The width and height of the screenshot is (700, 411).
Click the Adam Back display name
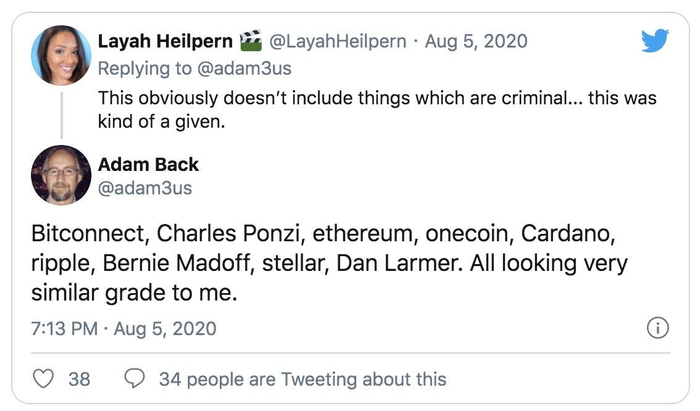(x=149, y=163)
